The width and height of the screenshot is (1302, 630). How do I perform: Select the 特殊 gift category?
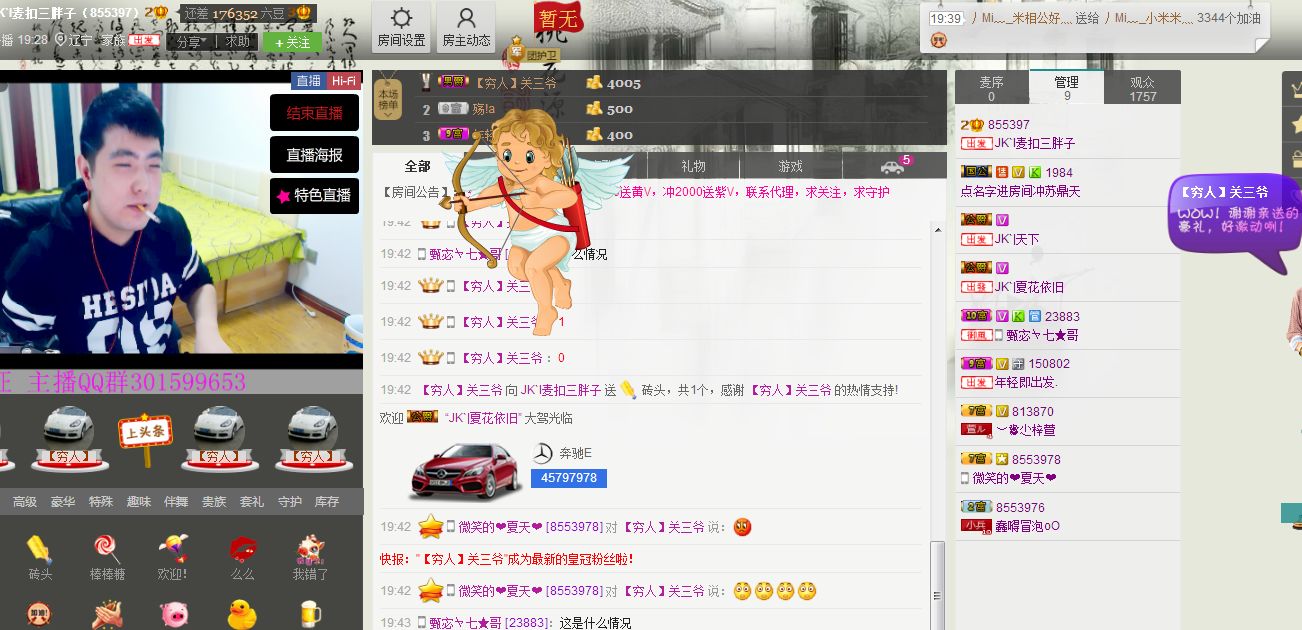pos(101,502)
